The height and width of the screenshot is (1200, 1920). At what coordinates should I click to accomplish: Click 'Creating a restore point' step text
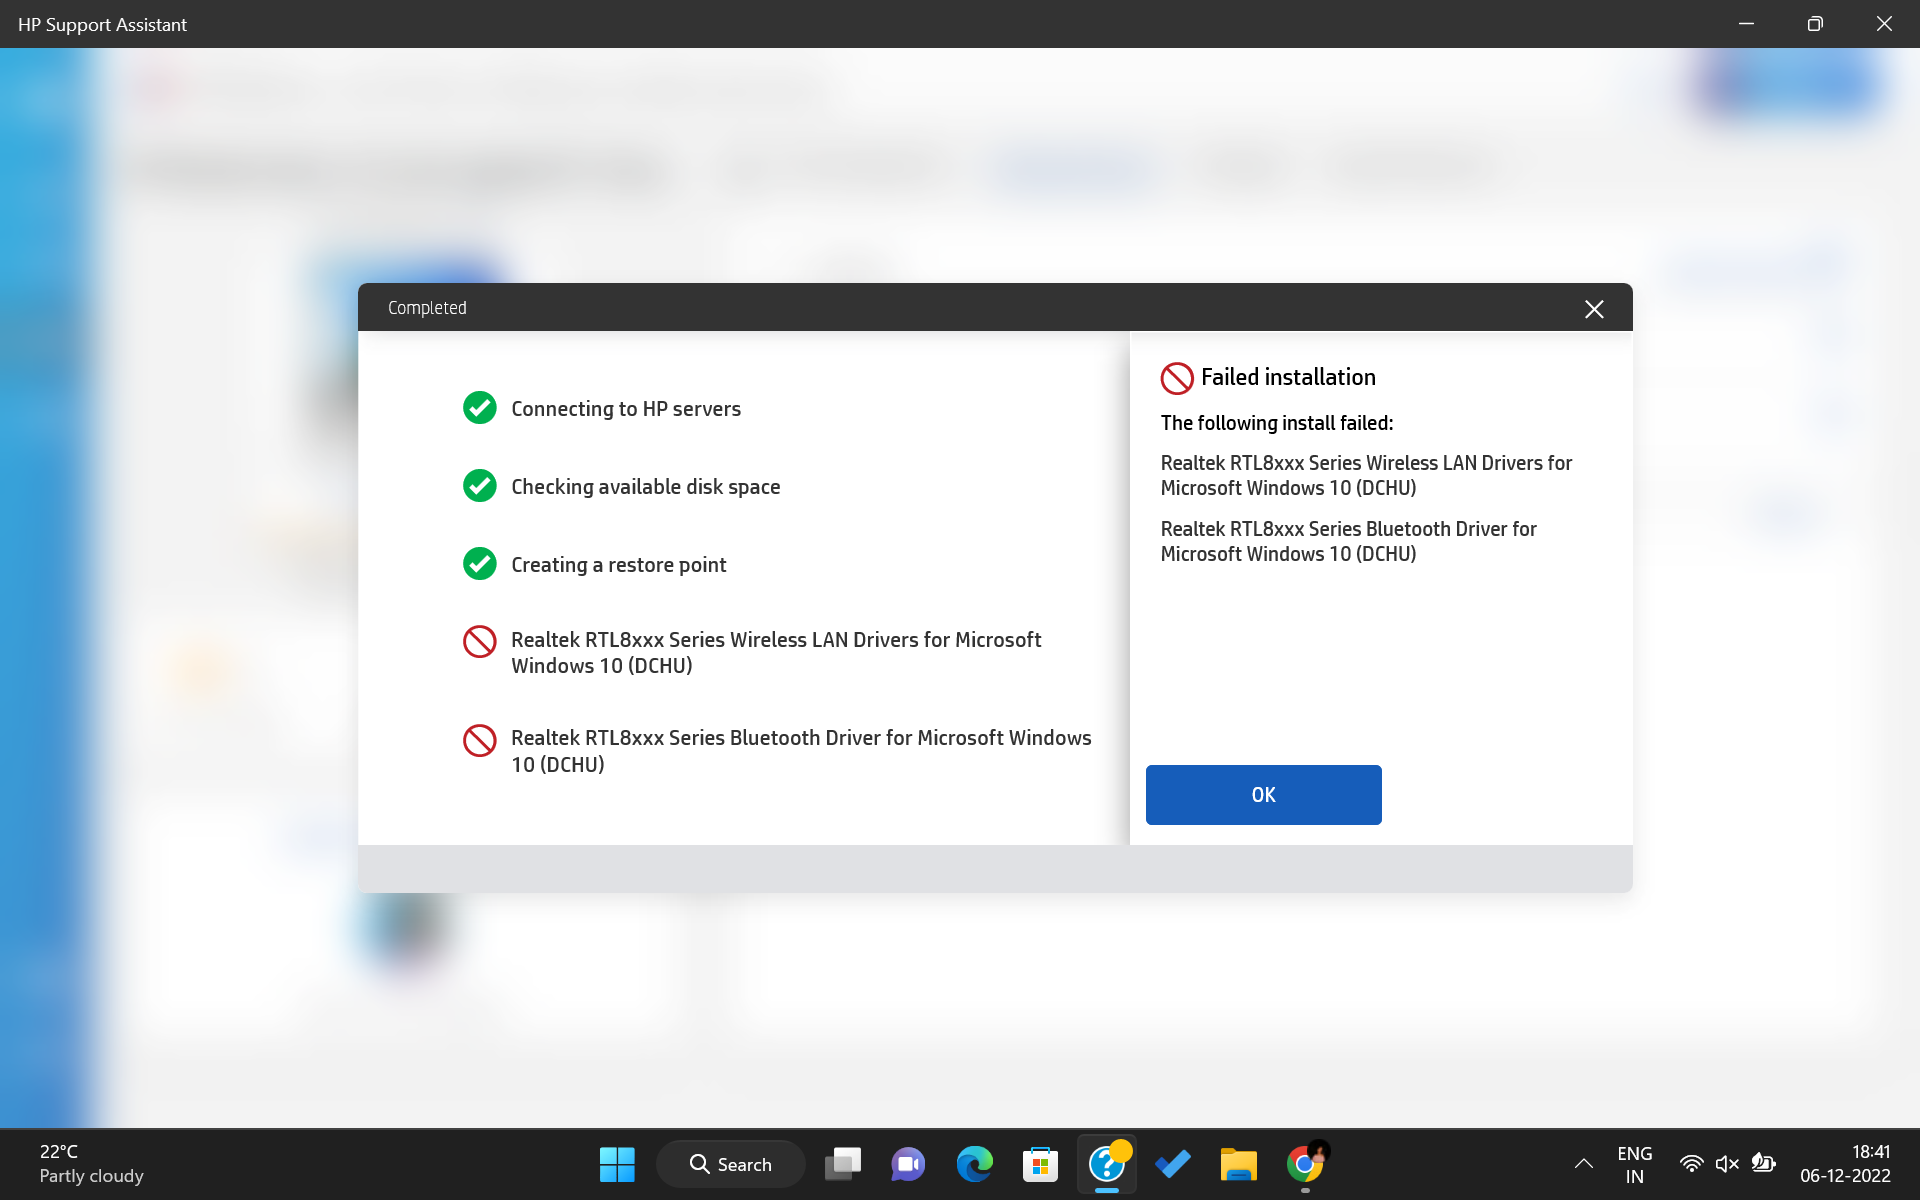(x=619, y=565)
